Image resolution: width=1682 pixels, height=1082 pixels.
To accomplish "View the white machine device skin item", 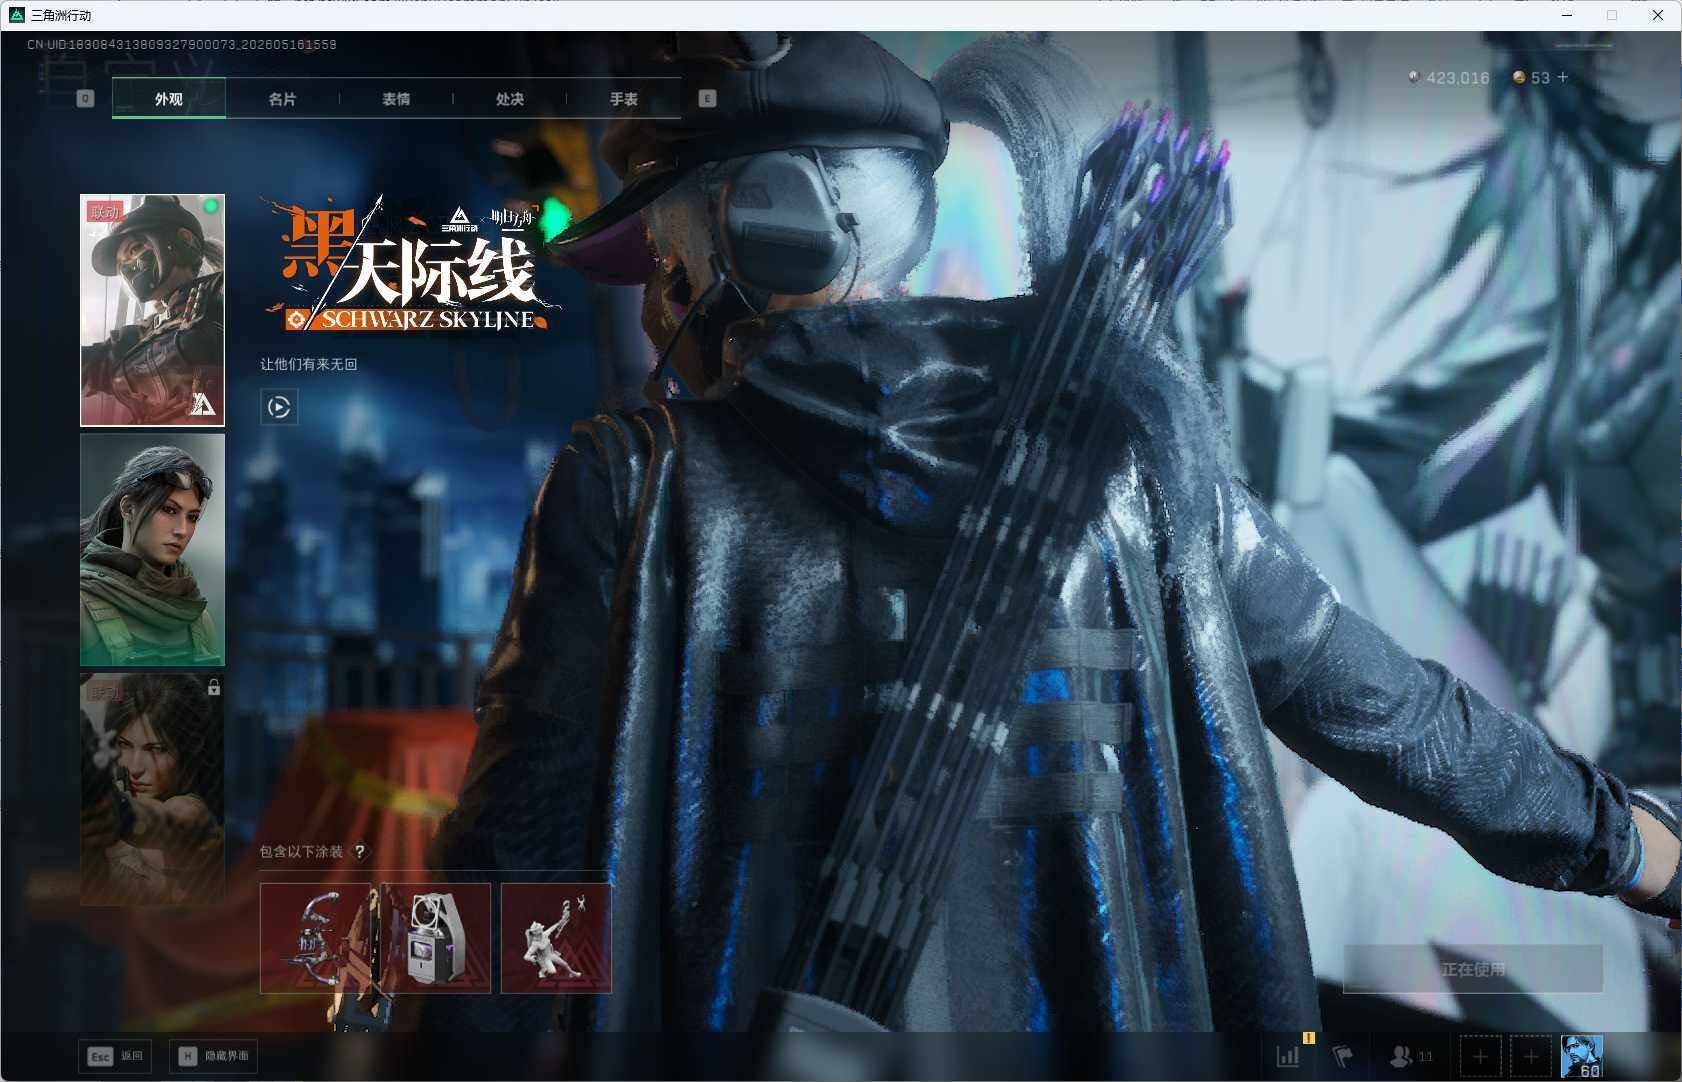I will point(436,938).
